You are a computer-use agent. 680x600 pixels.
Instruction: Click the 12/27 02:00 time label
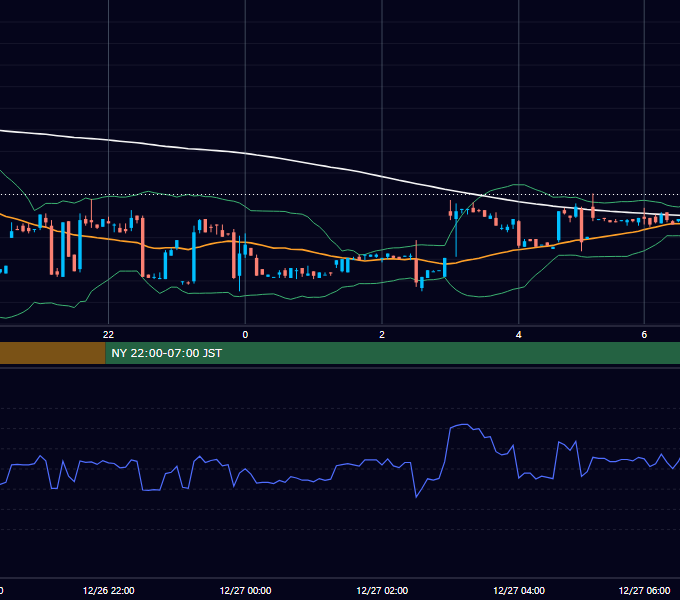(382, 590)
